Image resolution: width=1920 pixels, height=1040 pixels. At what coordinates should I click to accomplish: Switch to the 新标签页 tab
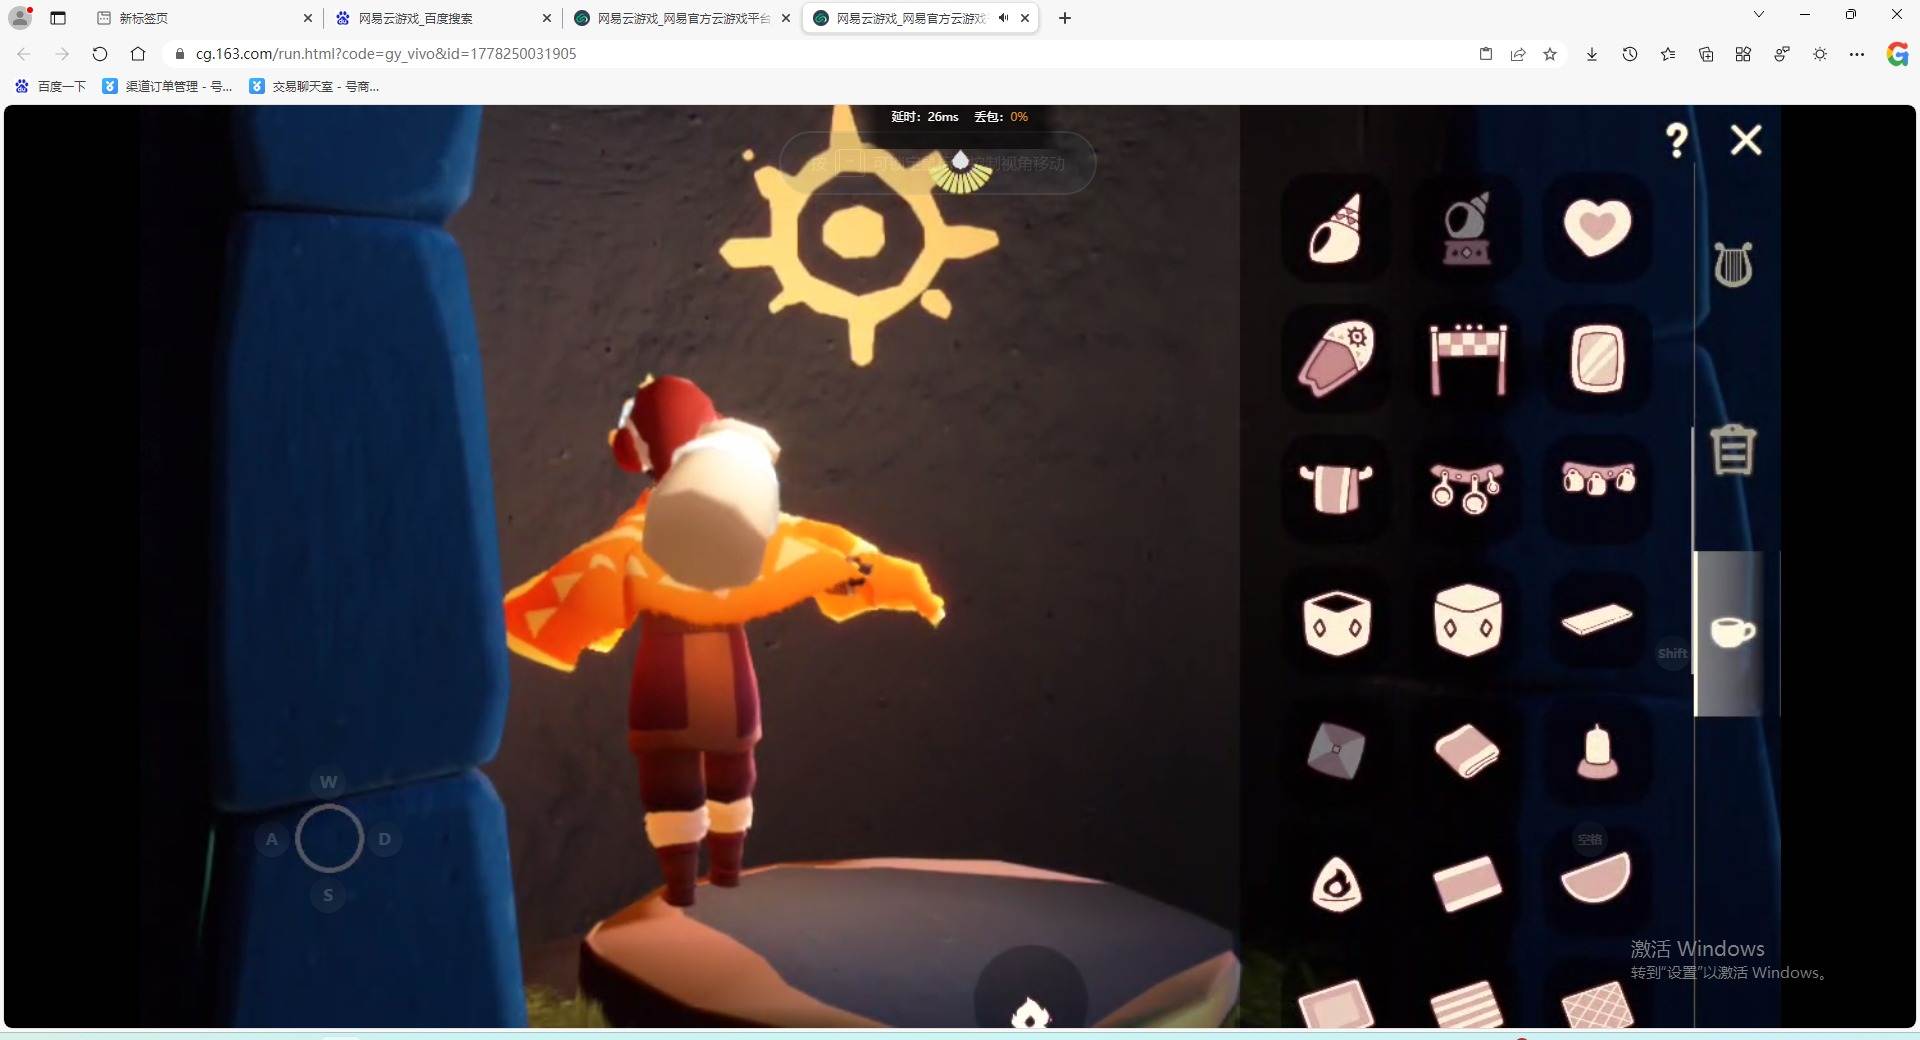[205, 18]
